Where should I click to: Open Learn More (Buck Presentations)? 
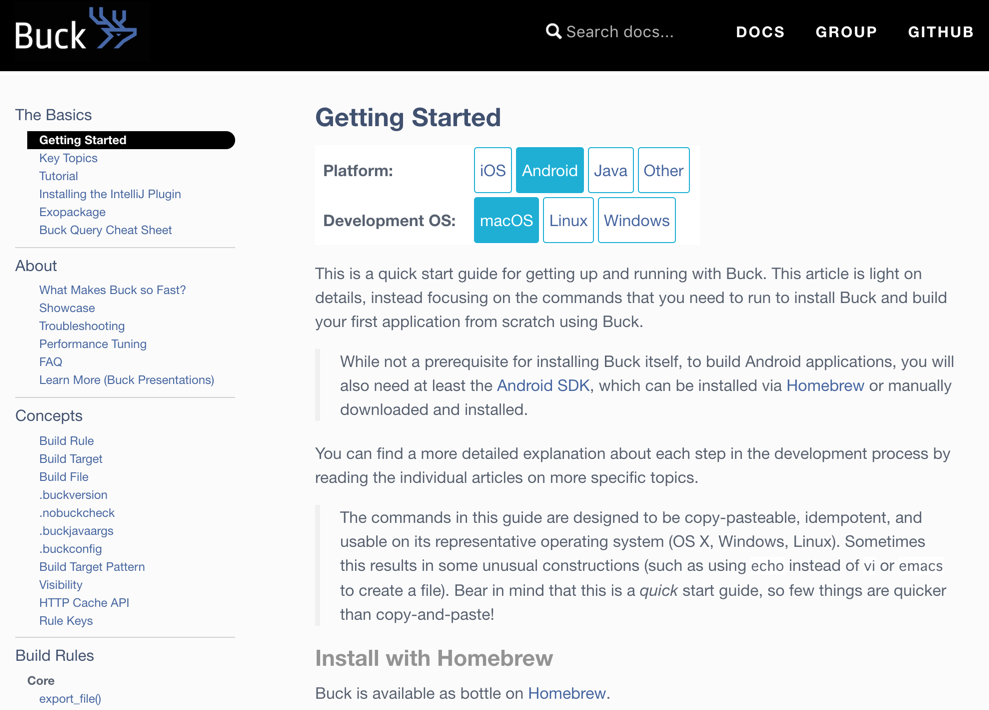coord(126,380)
